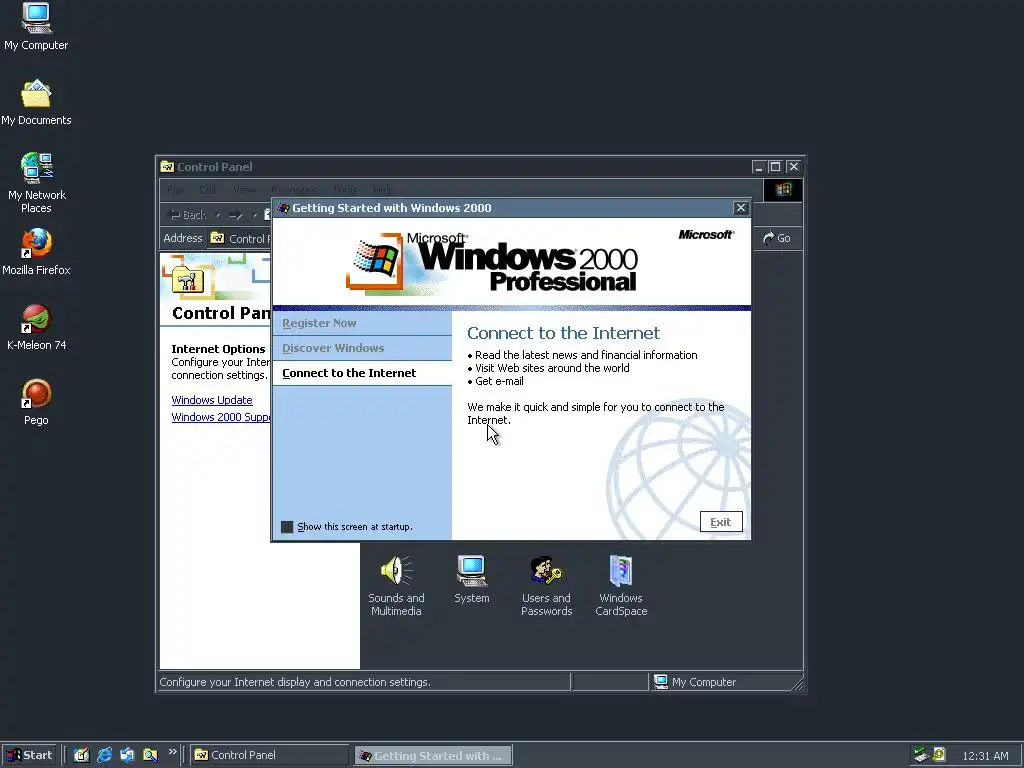Open the My Documents desktop icon

click(x=36, y=102)
